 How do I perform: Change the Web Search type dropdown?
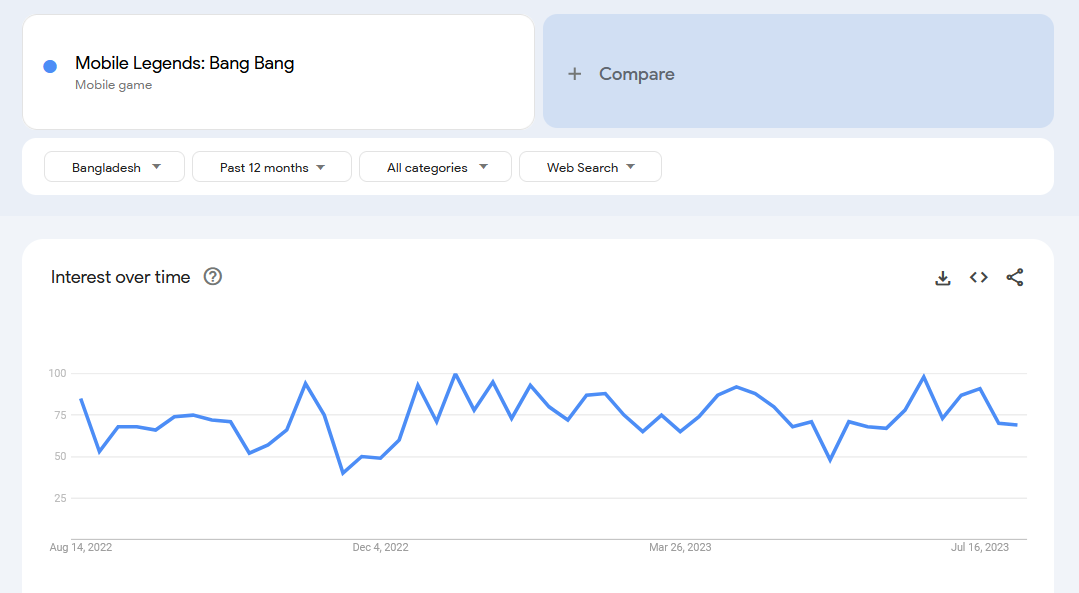point(590,167)
